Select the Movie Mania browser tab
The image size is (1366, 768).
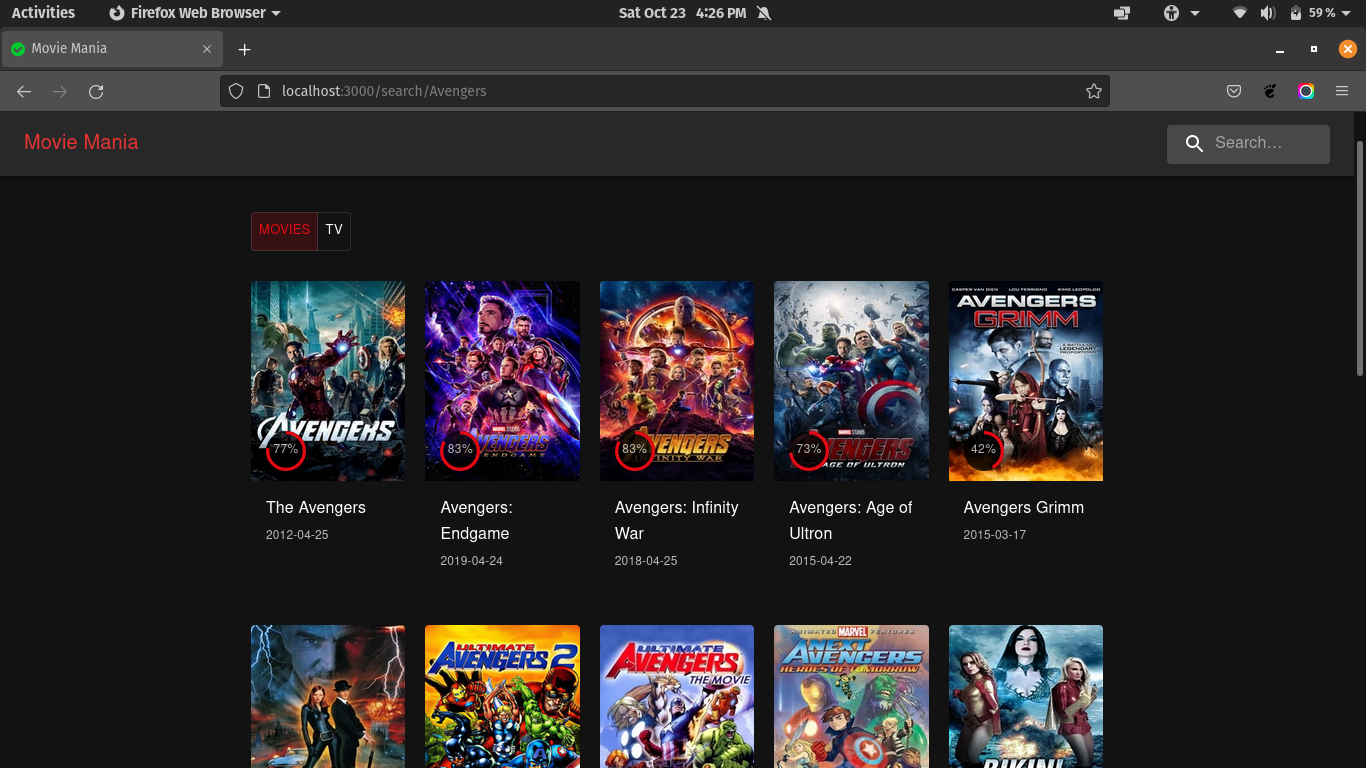pyautogui.click(x=111, y=48)
